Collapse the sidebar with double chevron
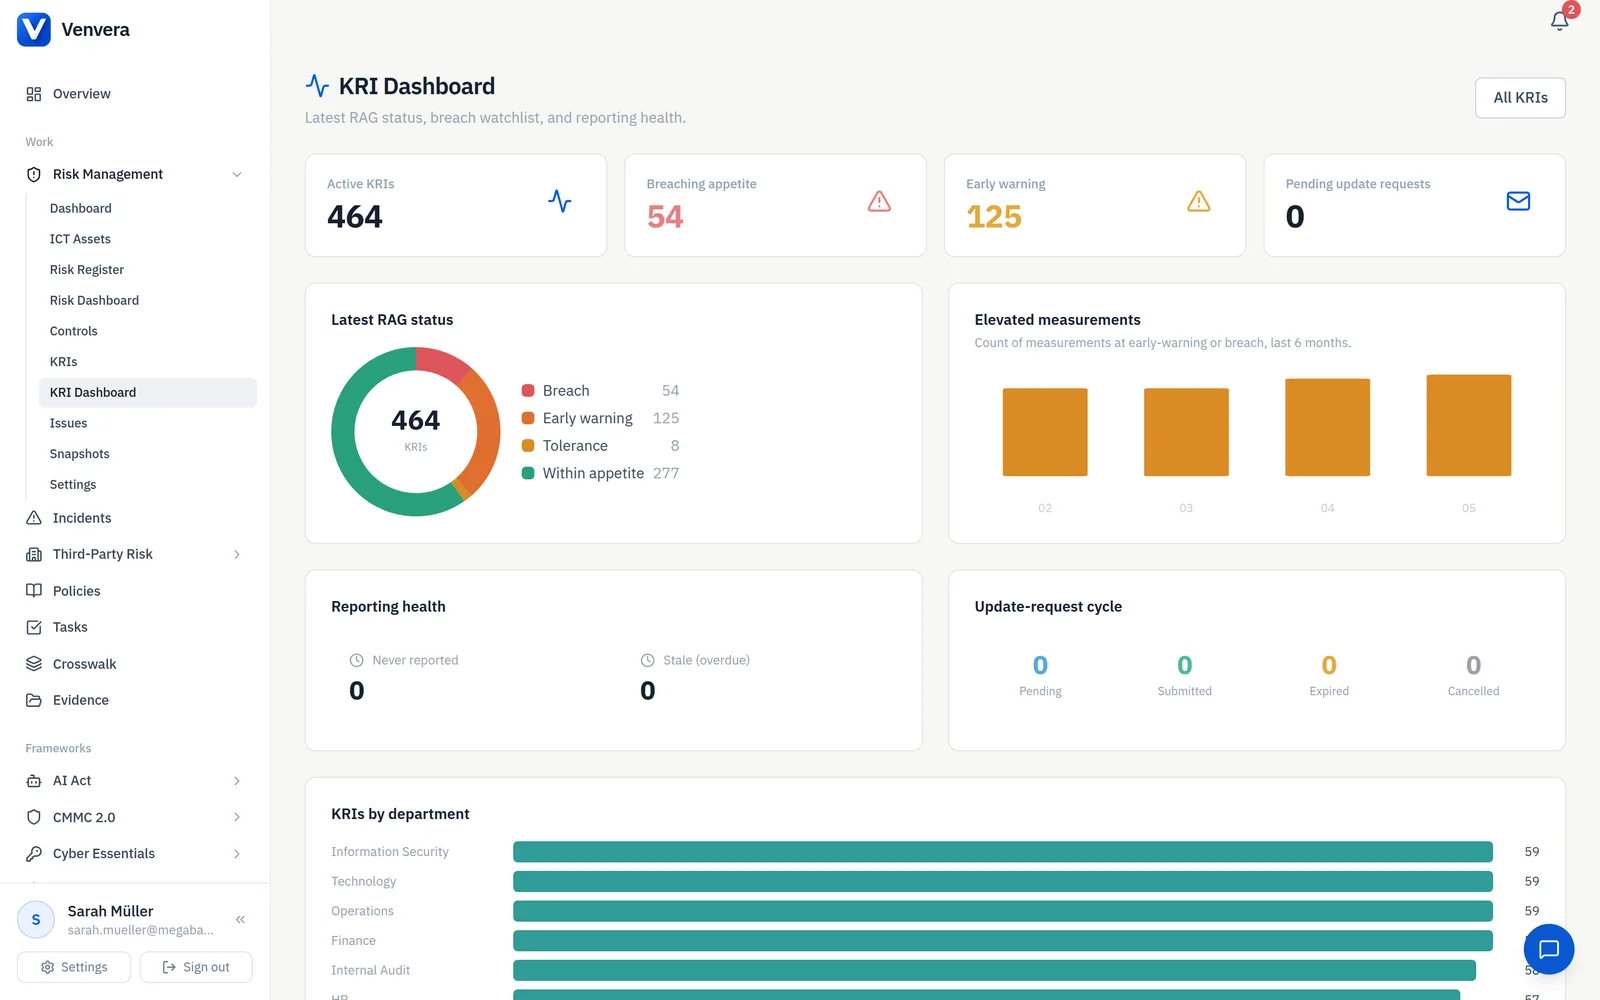Screen dimensions: 1600x1000 pos(240,920)
